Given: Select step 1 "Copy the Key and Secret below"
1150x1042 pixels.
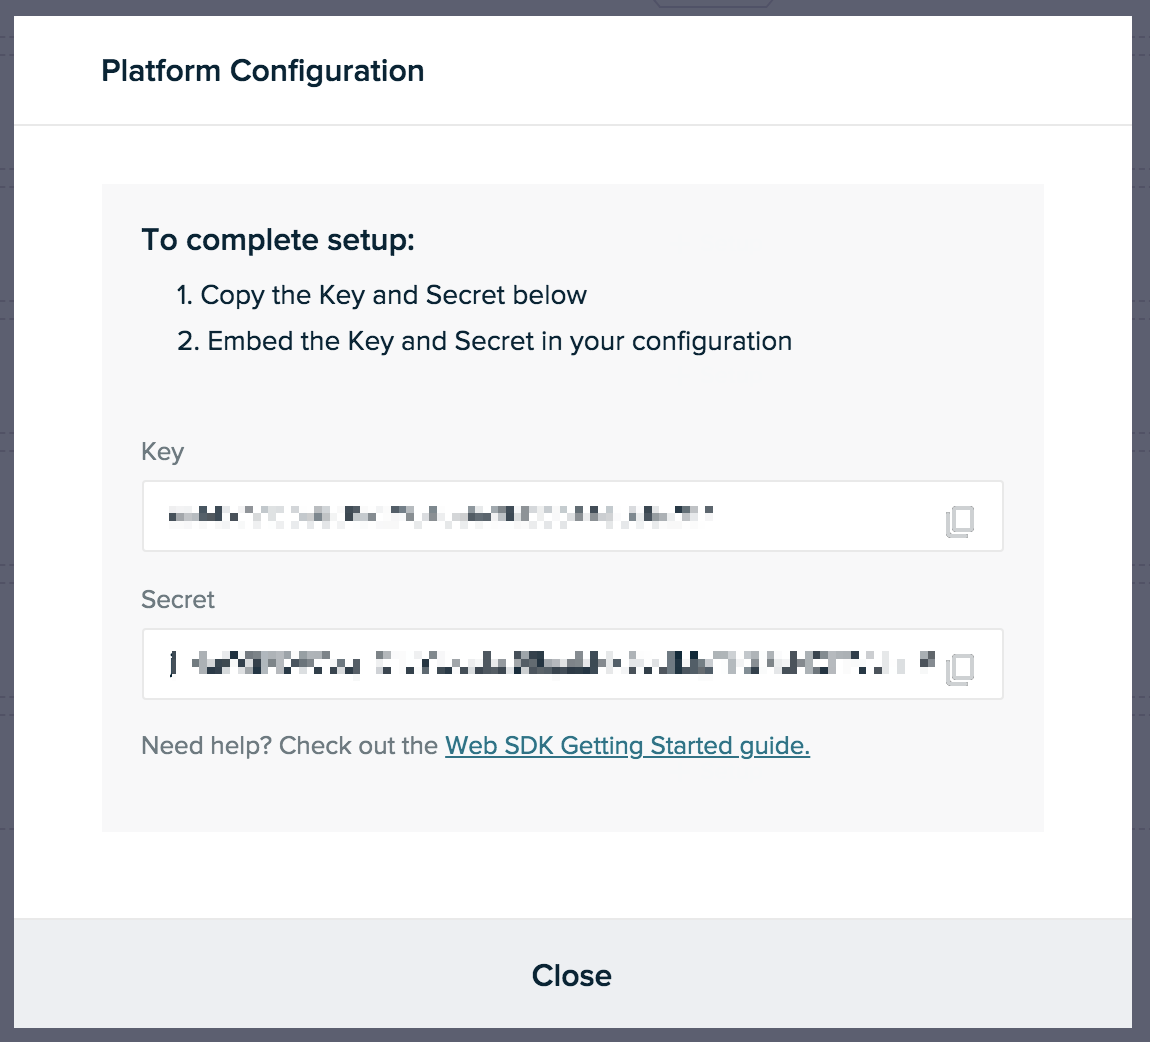Looking at the screenshot, I should (381, 296).
